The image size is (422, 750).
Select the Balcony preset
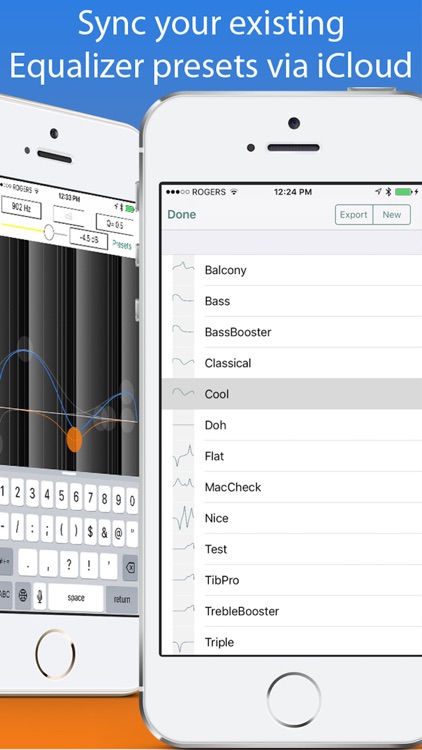[292, 270]
